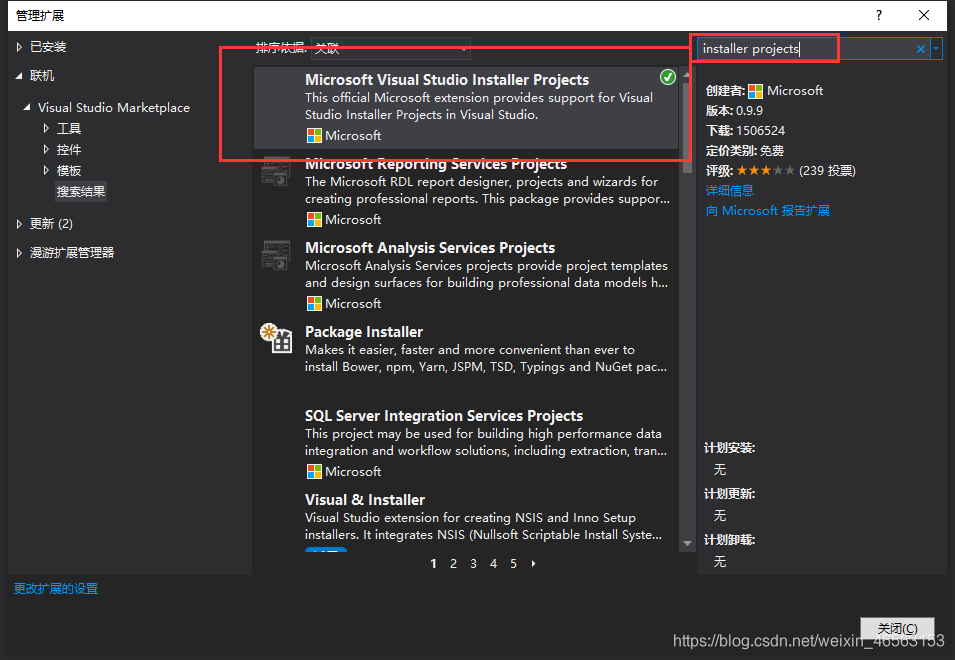Image resolution: width=955 pixels, height=660 pixels.
Task: Click the Microsoft logo under Installer Projects
Action: tap(314, 136)
